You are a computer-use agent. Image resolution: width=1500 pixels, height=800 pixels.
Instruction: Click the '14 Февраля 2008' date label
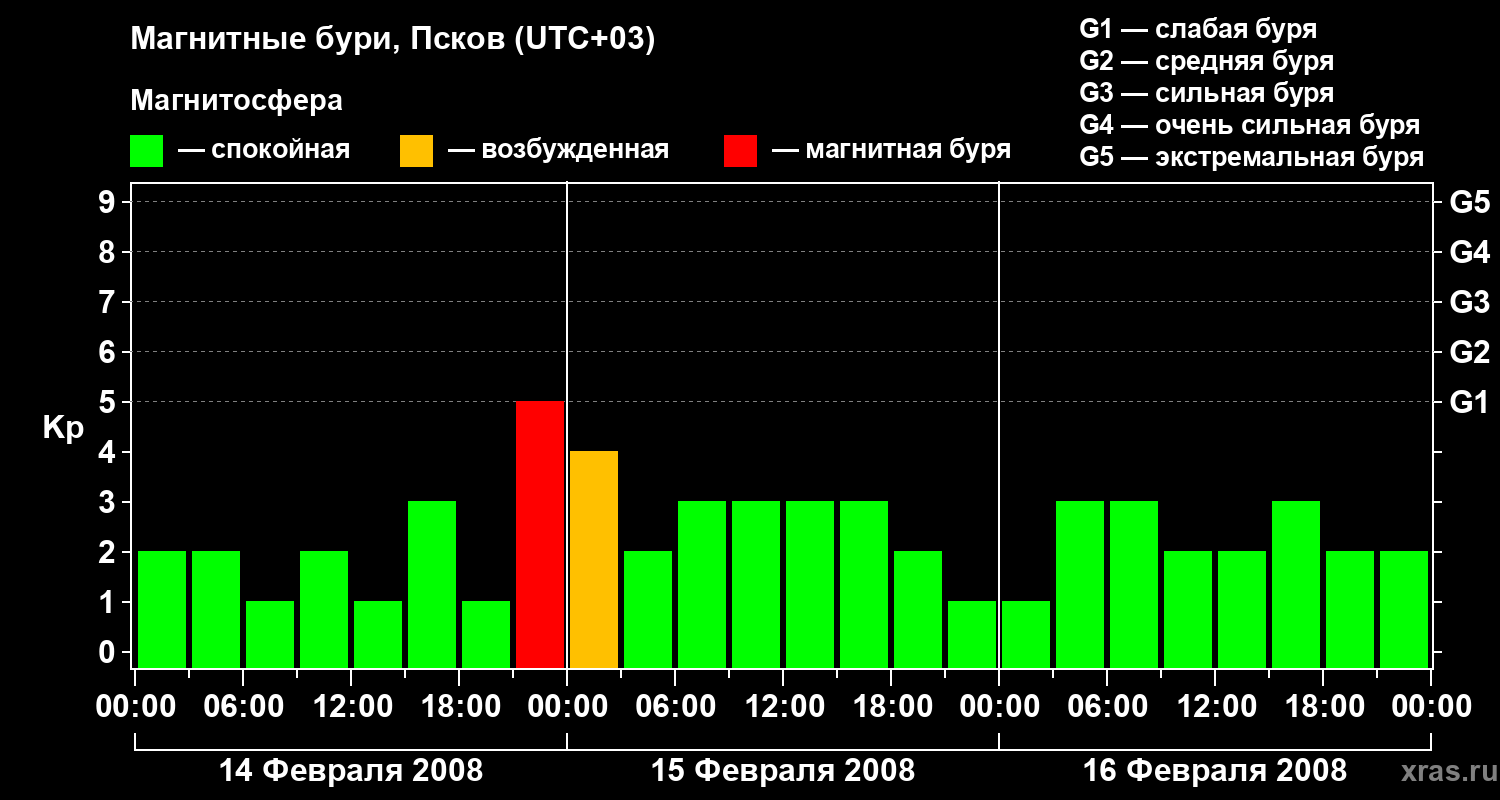[x=351, y=771]
